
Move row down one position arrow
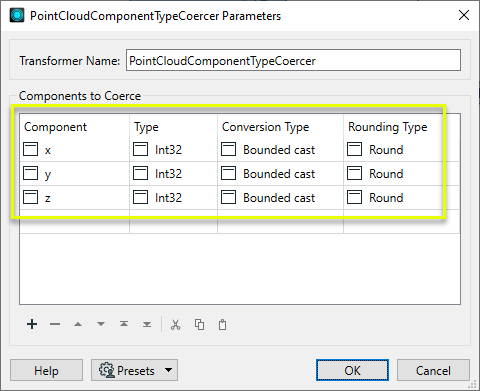click(x=101, y=324)
